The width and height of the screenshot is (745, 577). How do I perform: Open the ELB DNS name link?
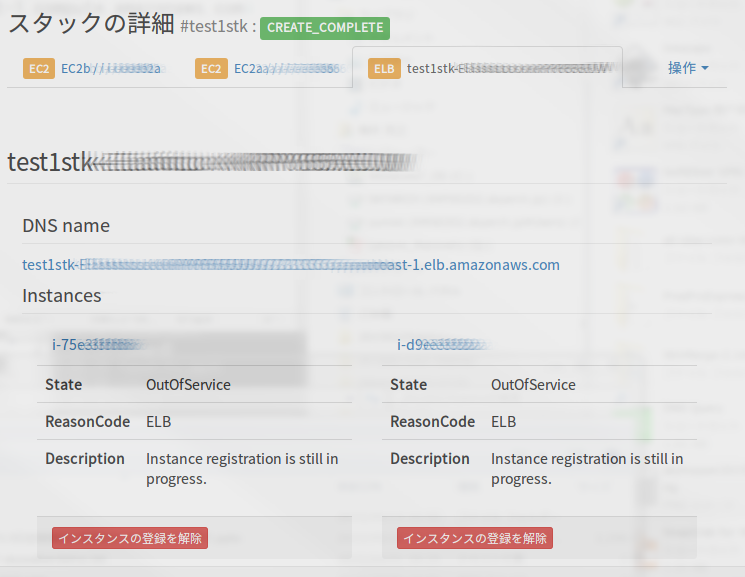[291, 265]
